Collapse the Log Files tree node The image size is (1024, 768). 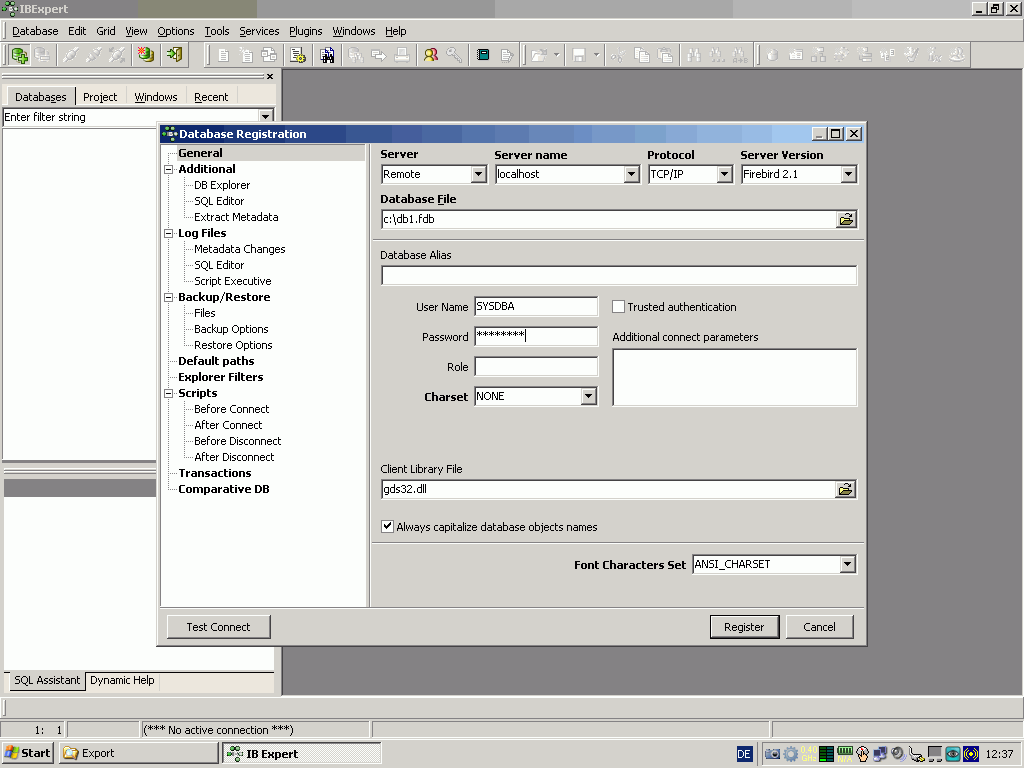point(168,233)
